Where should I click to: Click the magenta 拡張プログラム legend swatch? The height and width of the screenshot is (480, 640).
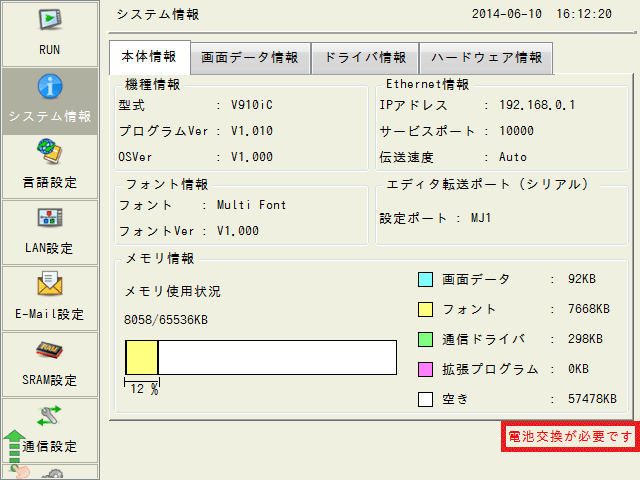click(x=424, y=369)
